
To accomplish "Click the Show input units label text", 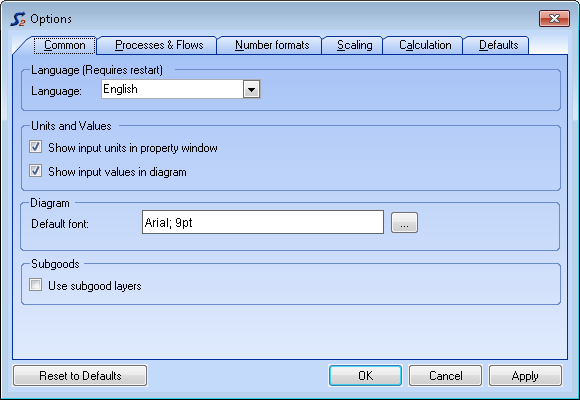I will coord(133,148).
